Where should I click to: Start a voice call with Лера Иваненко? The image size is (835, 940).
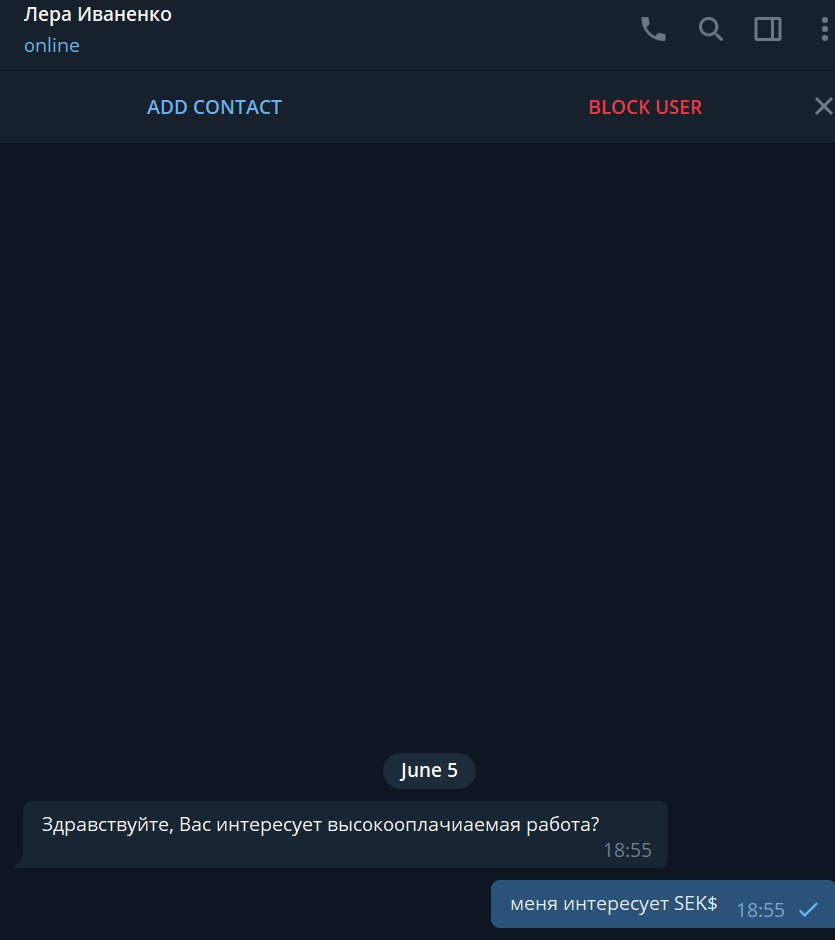[x=653, y=29]
